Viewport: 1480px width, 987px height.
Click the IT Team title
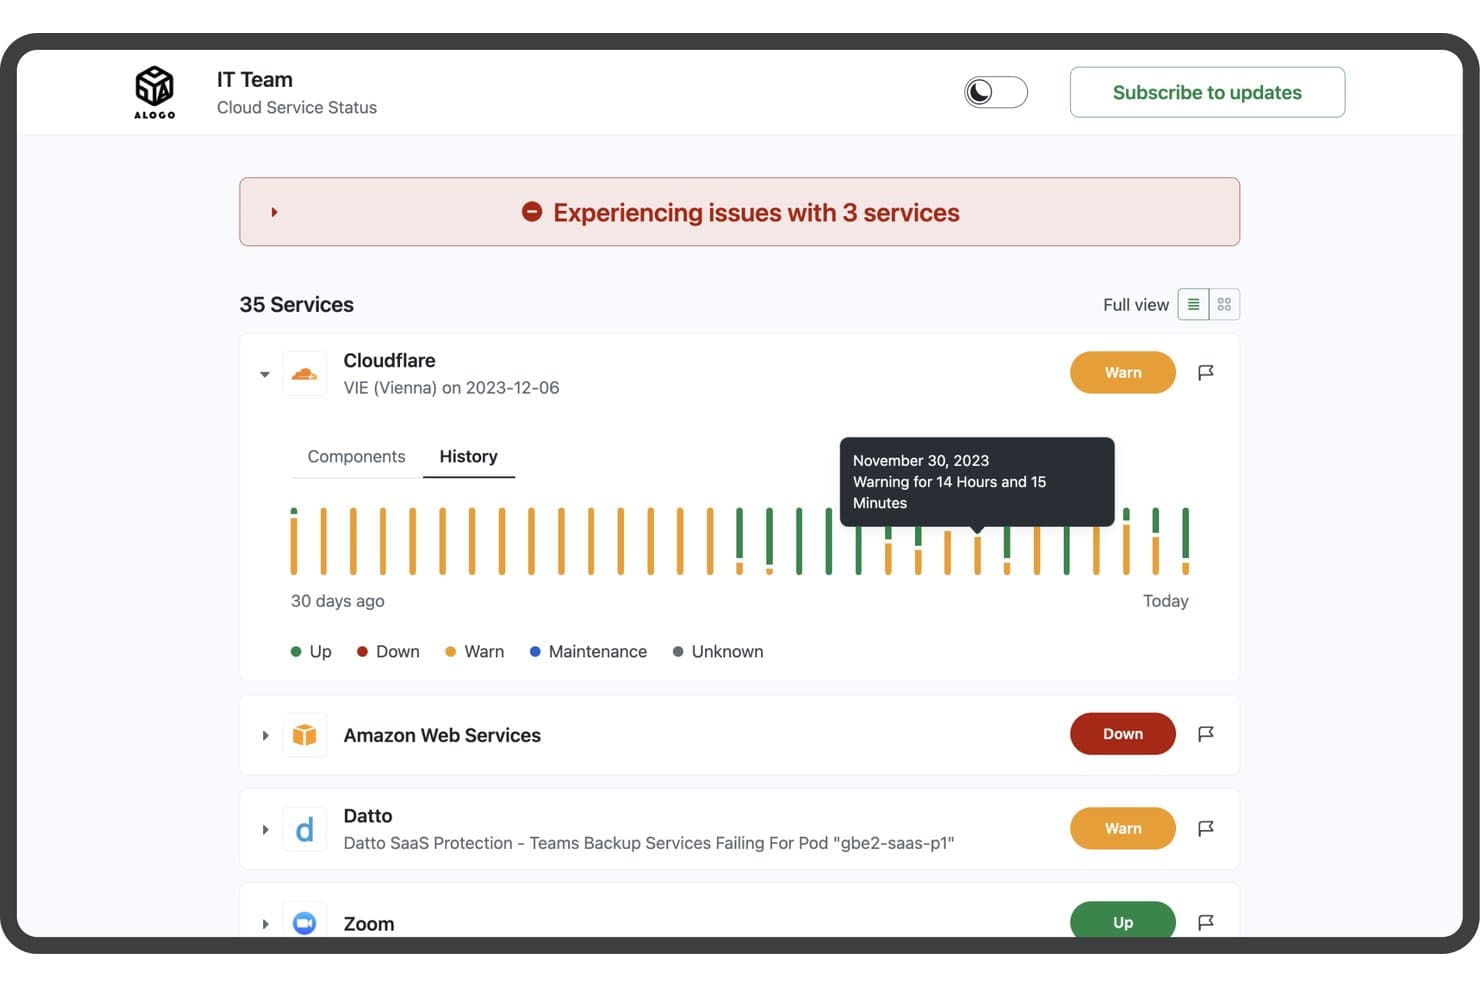(x=255, y=79)
